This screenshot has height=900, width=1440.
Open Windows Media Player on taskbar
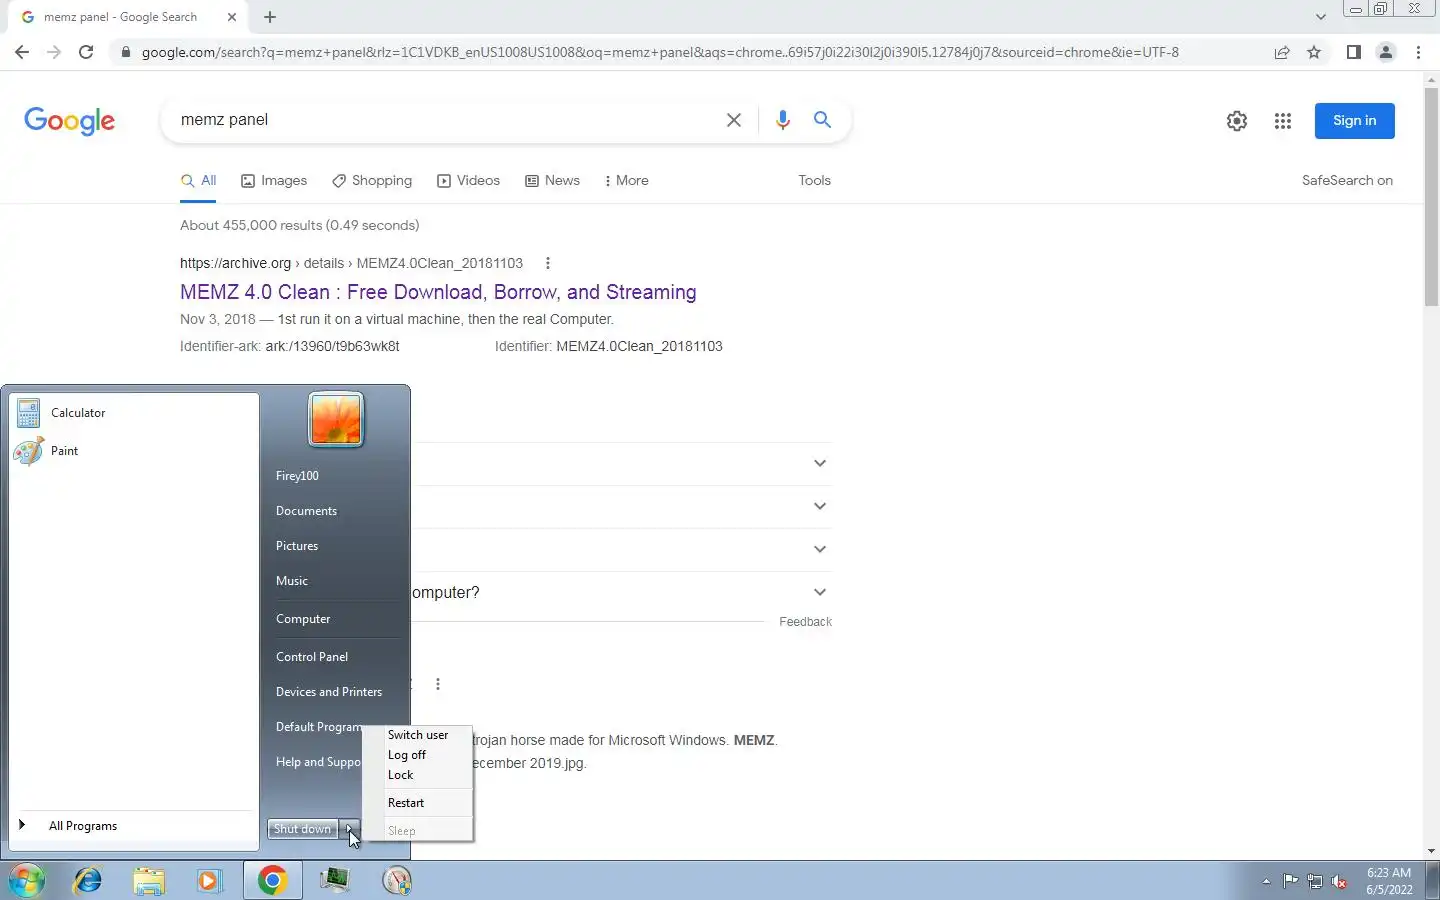209,880
